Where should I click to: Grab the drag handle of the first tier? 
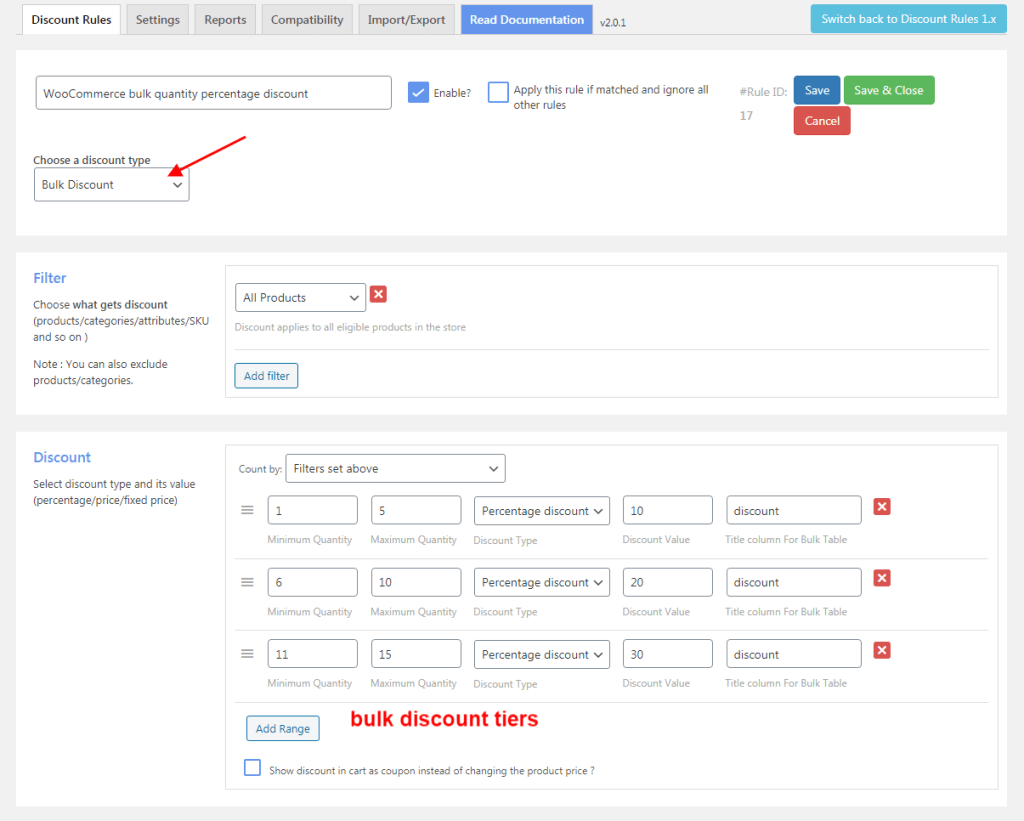click(x=247, y=510)
